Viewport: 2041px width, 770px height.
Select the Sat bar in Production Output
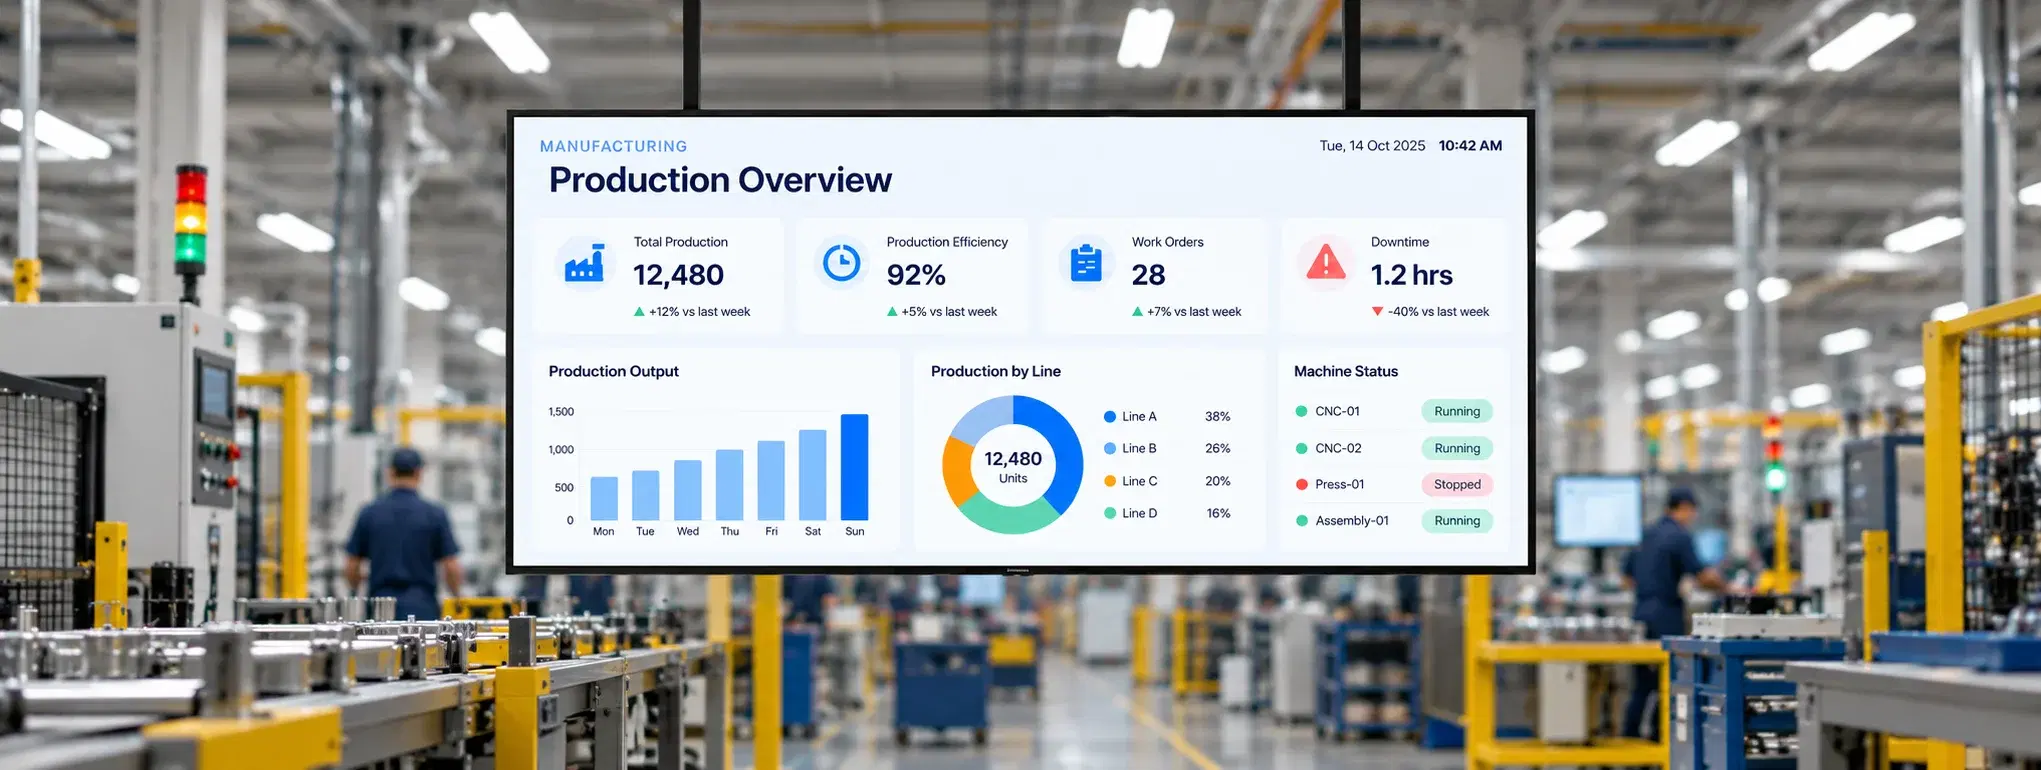(x=813, y=475)
